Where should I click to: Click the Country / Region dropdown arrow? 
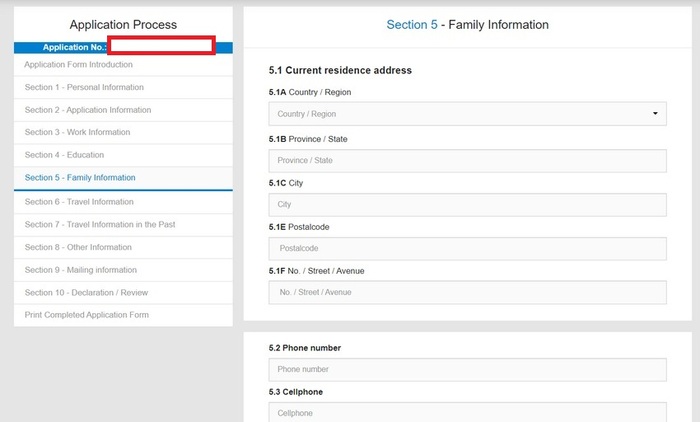pyautogui.click(x=656, y=114)
